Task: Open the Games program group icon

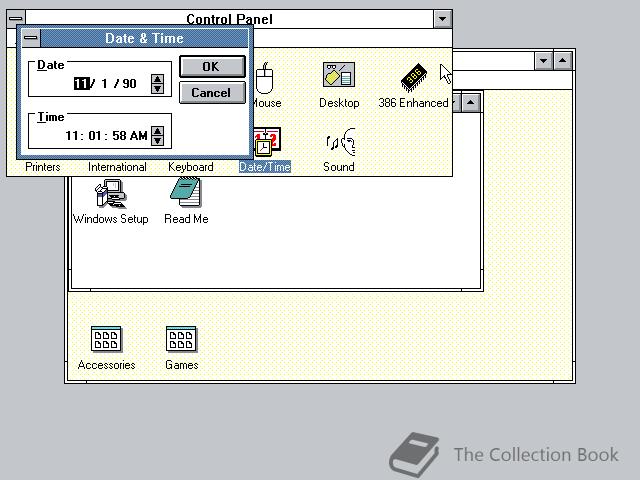Action: (181, 339)
